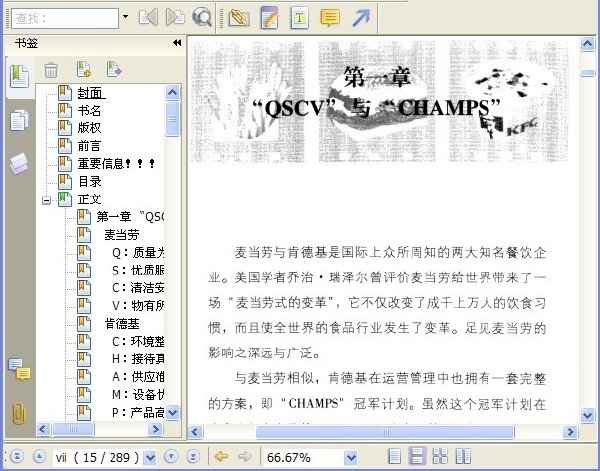Open the search field dropdown arrow
This screenshot has width=600, height=471.
coord(125,17)
